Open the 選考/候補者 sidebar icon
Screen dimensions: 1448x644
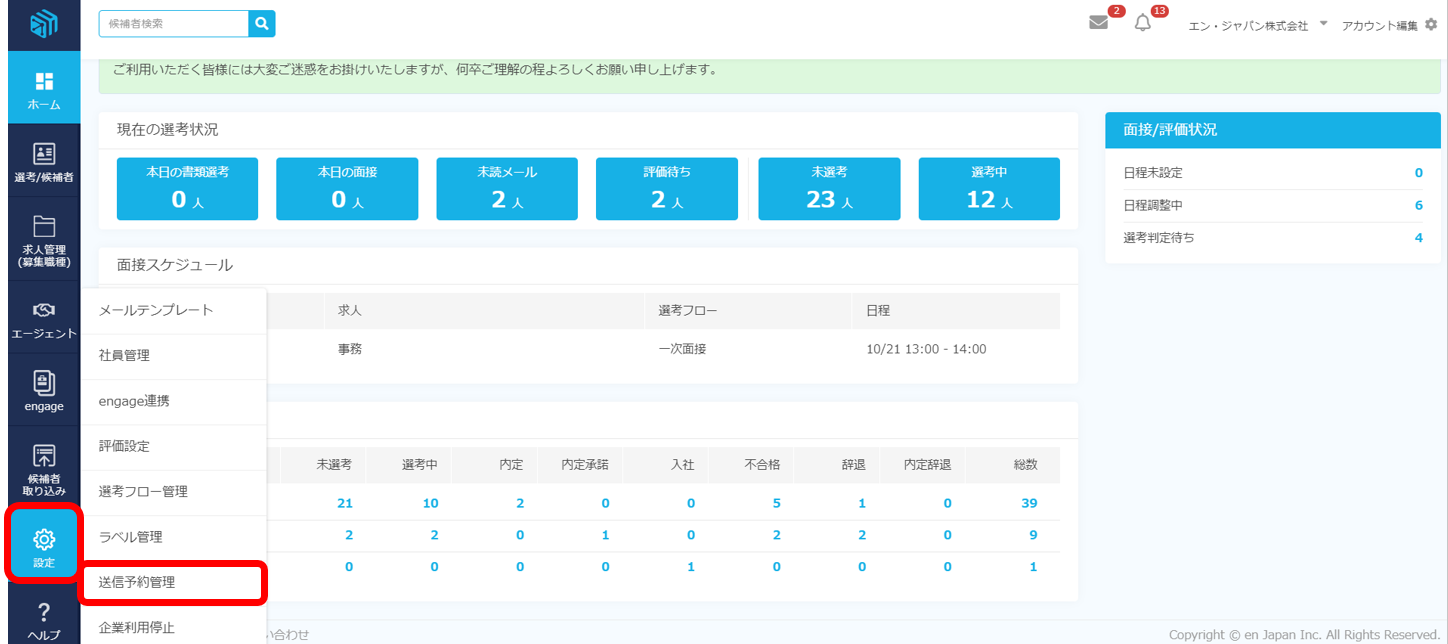click(44, 154)
